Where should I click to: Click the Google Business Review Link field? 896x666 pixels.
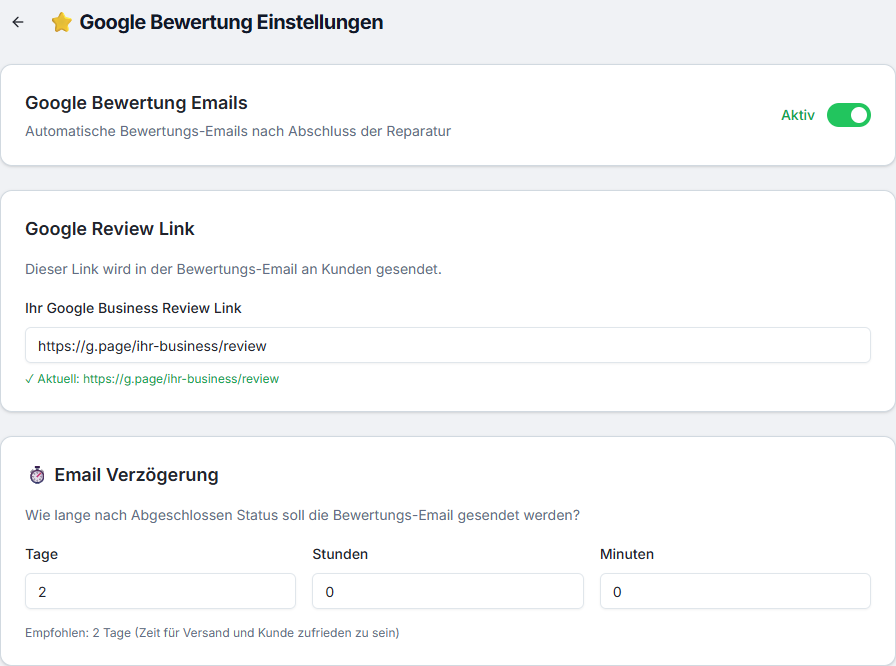(x=447, y=345)
